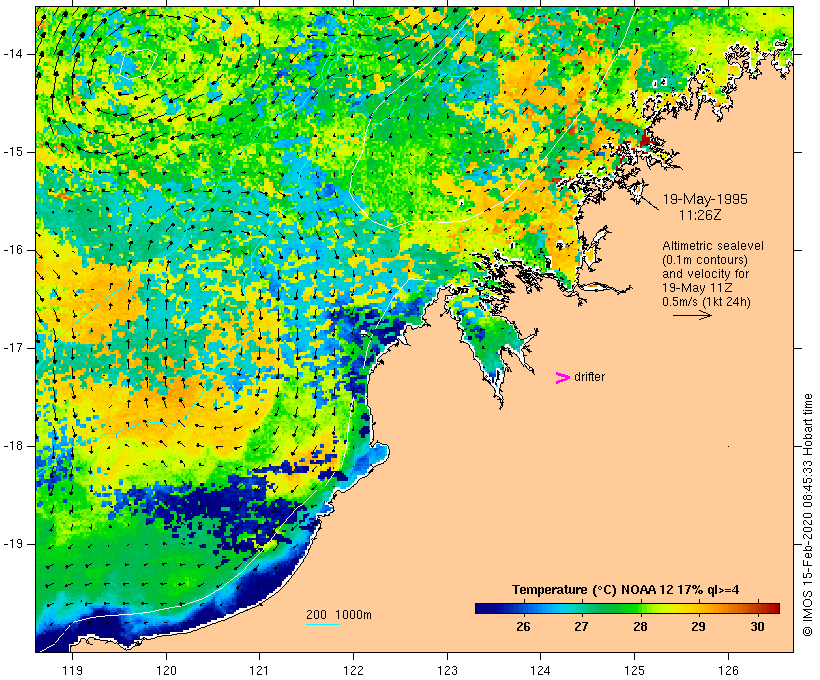The width and height of the screenshot is (820, 680).
Task: Click longitude axis label 122
Action: tap(354, 670)
